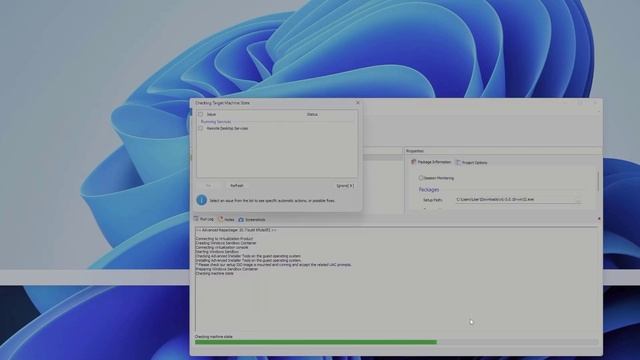Switch to the Run Log tab
The image size is (640, 360).
[204, 219]
